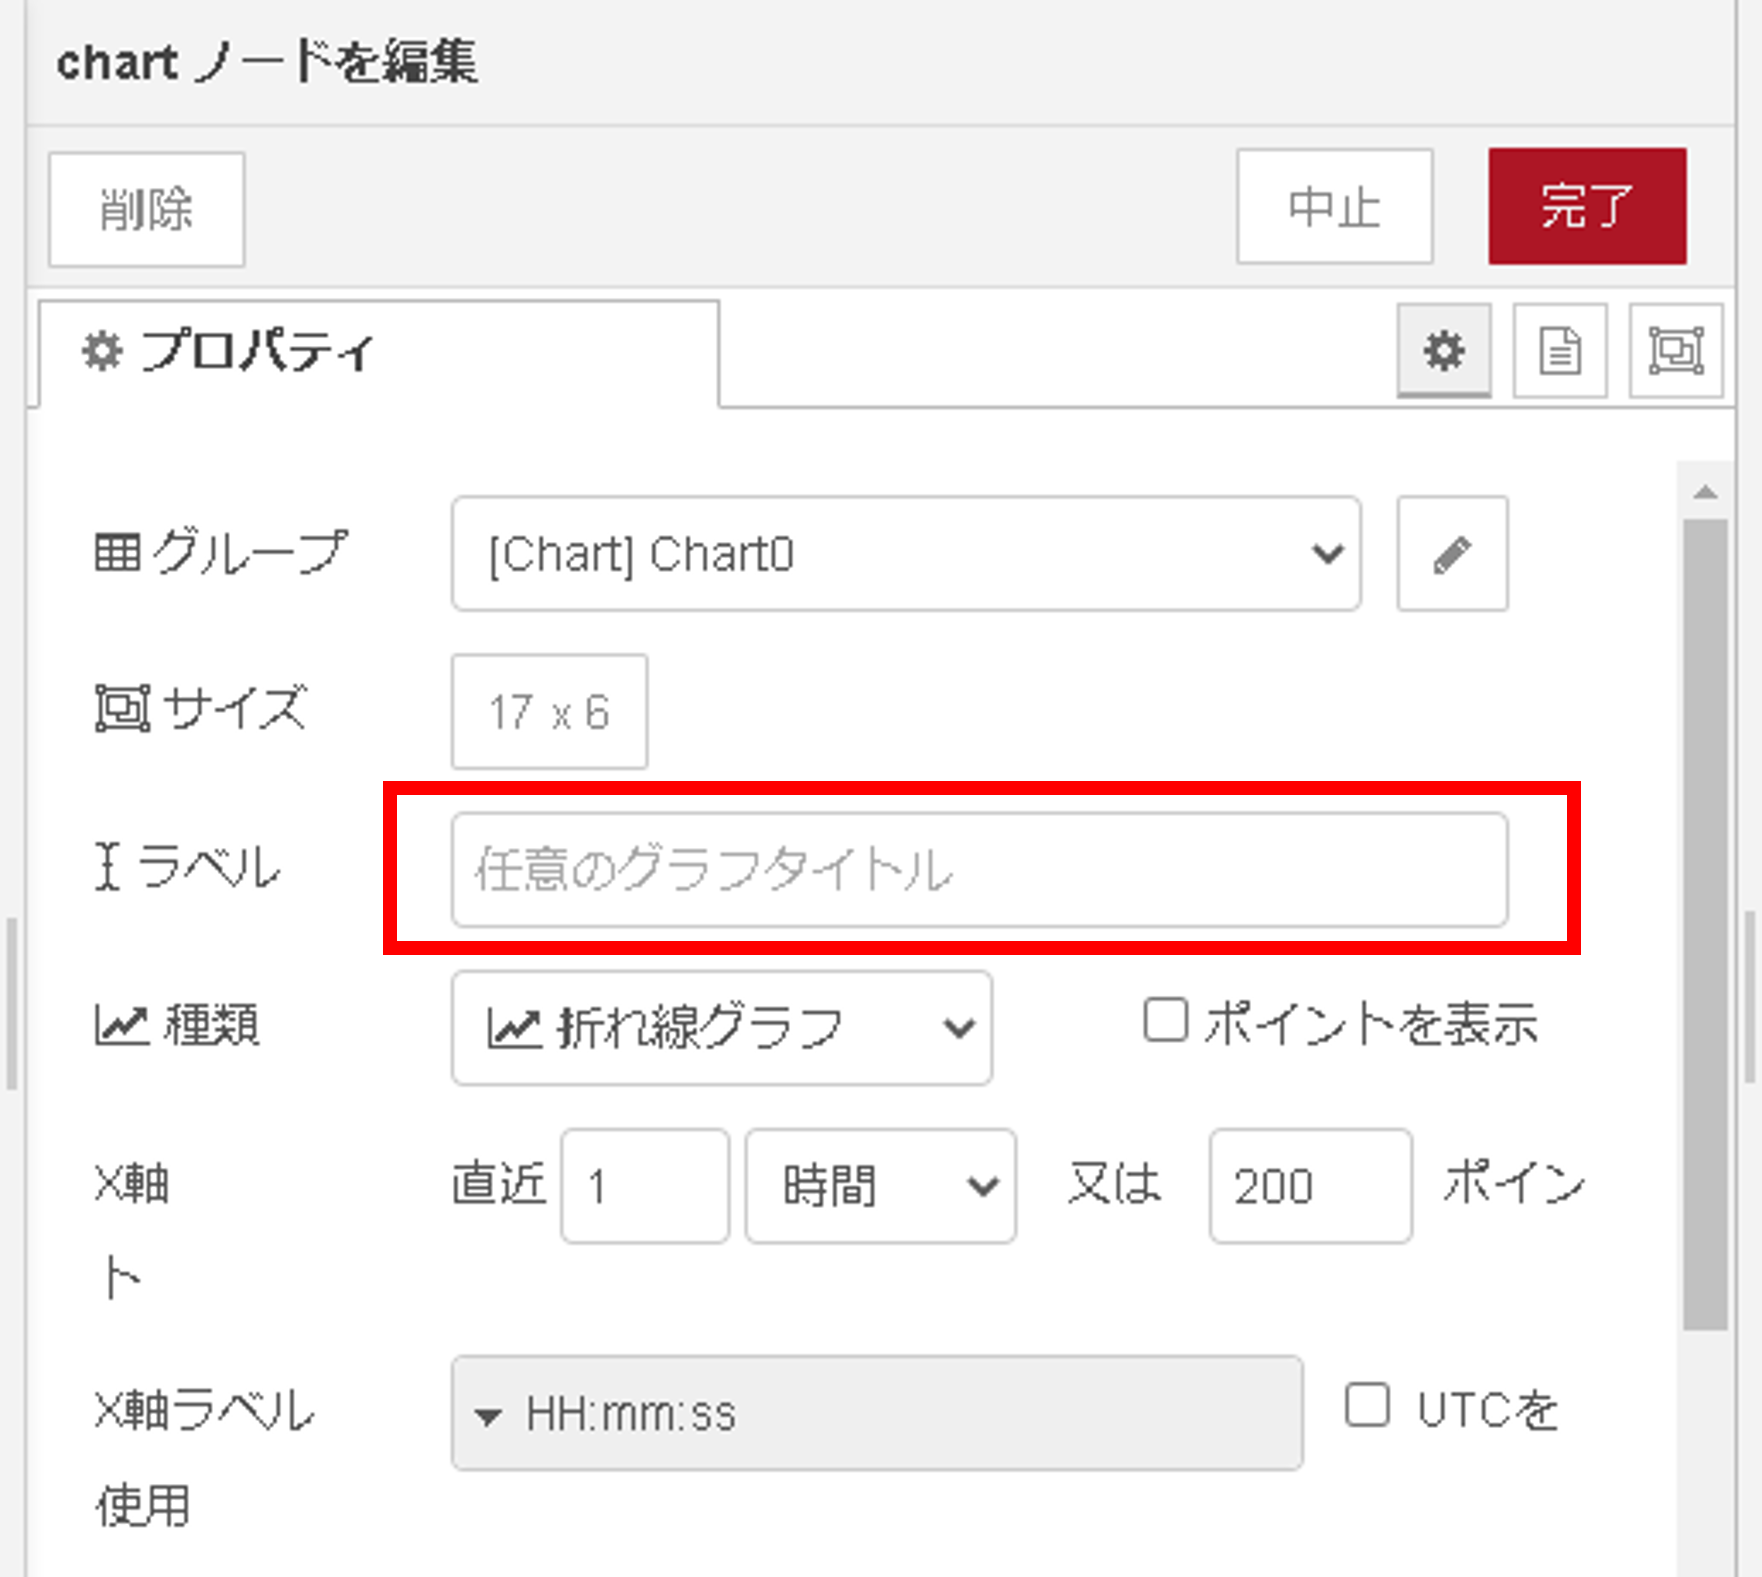This screenshot has height=1577, width=1762.
Task: Select the プロパティ tab
Action: click(x=379, y=353)
